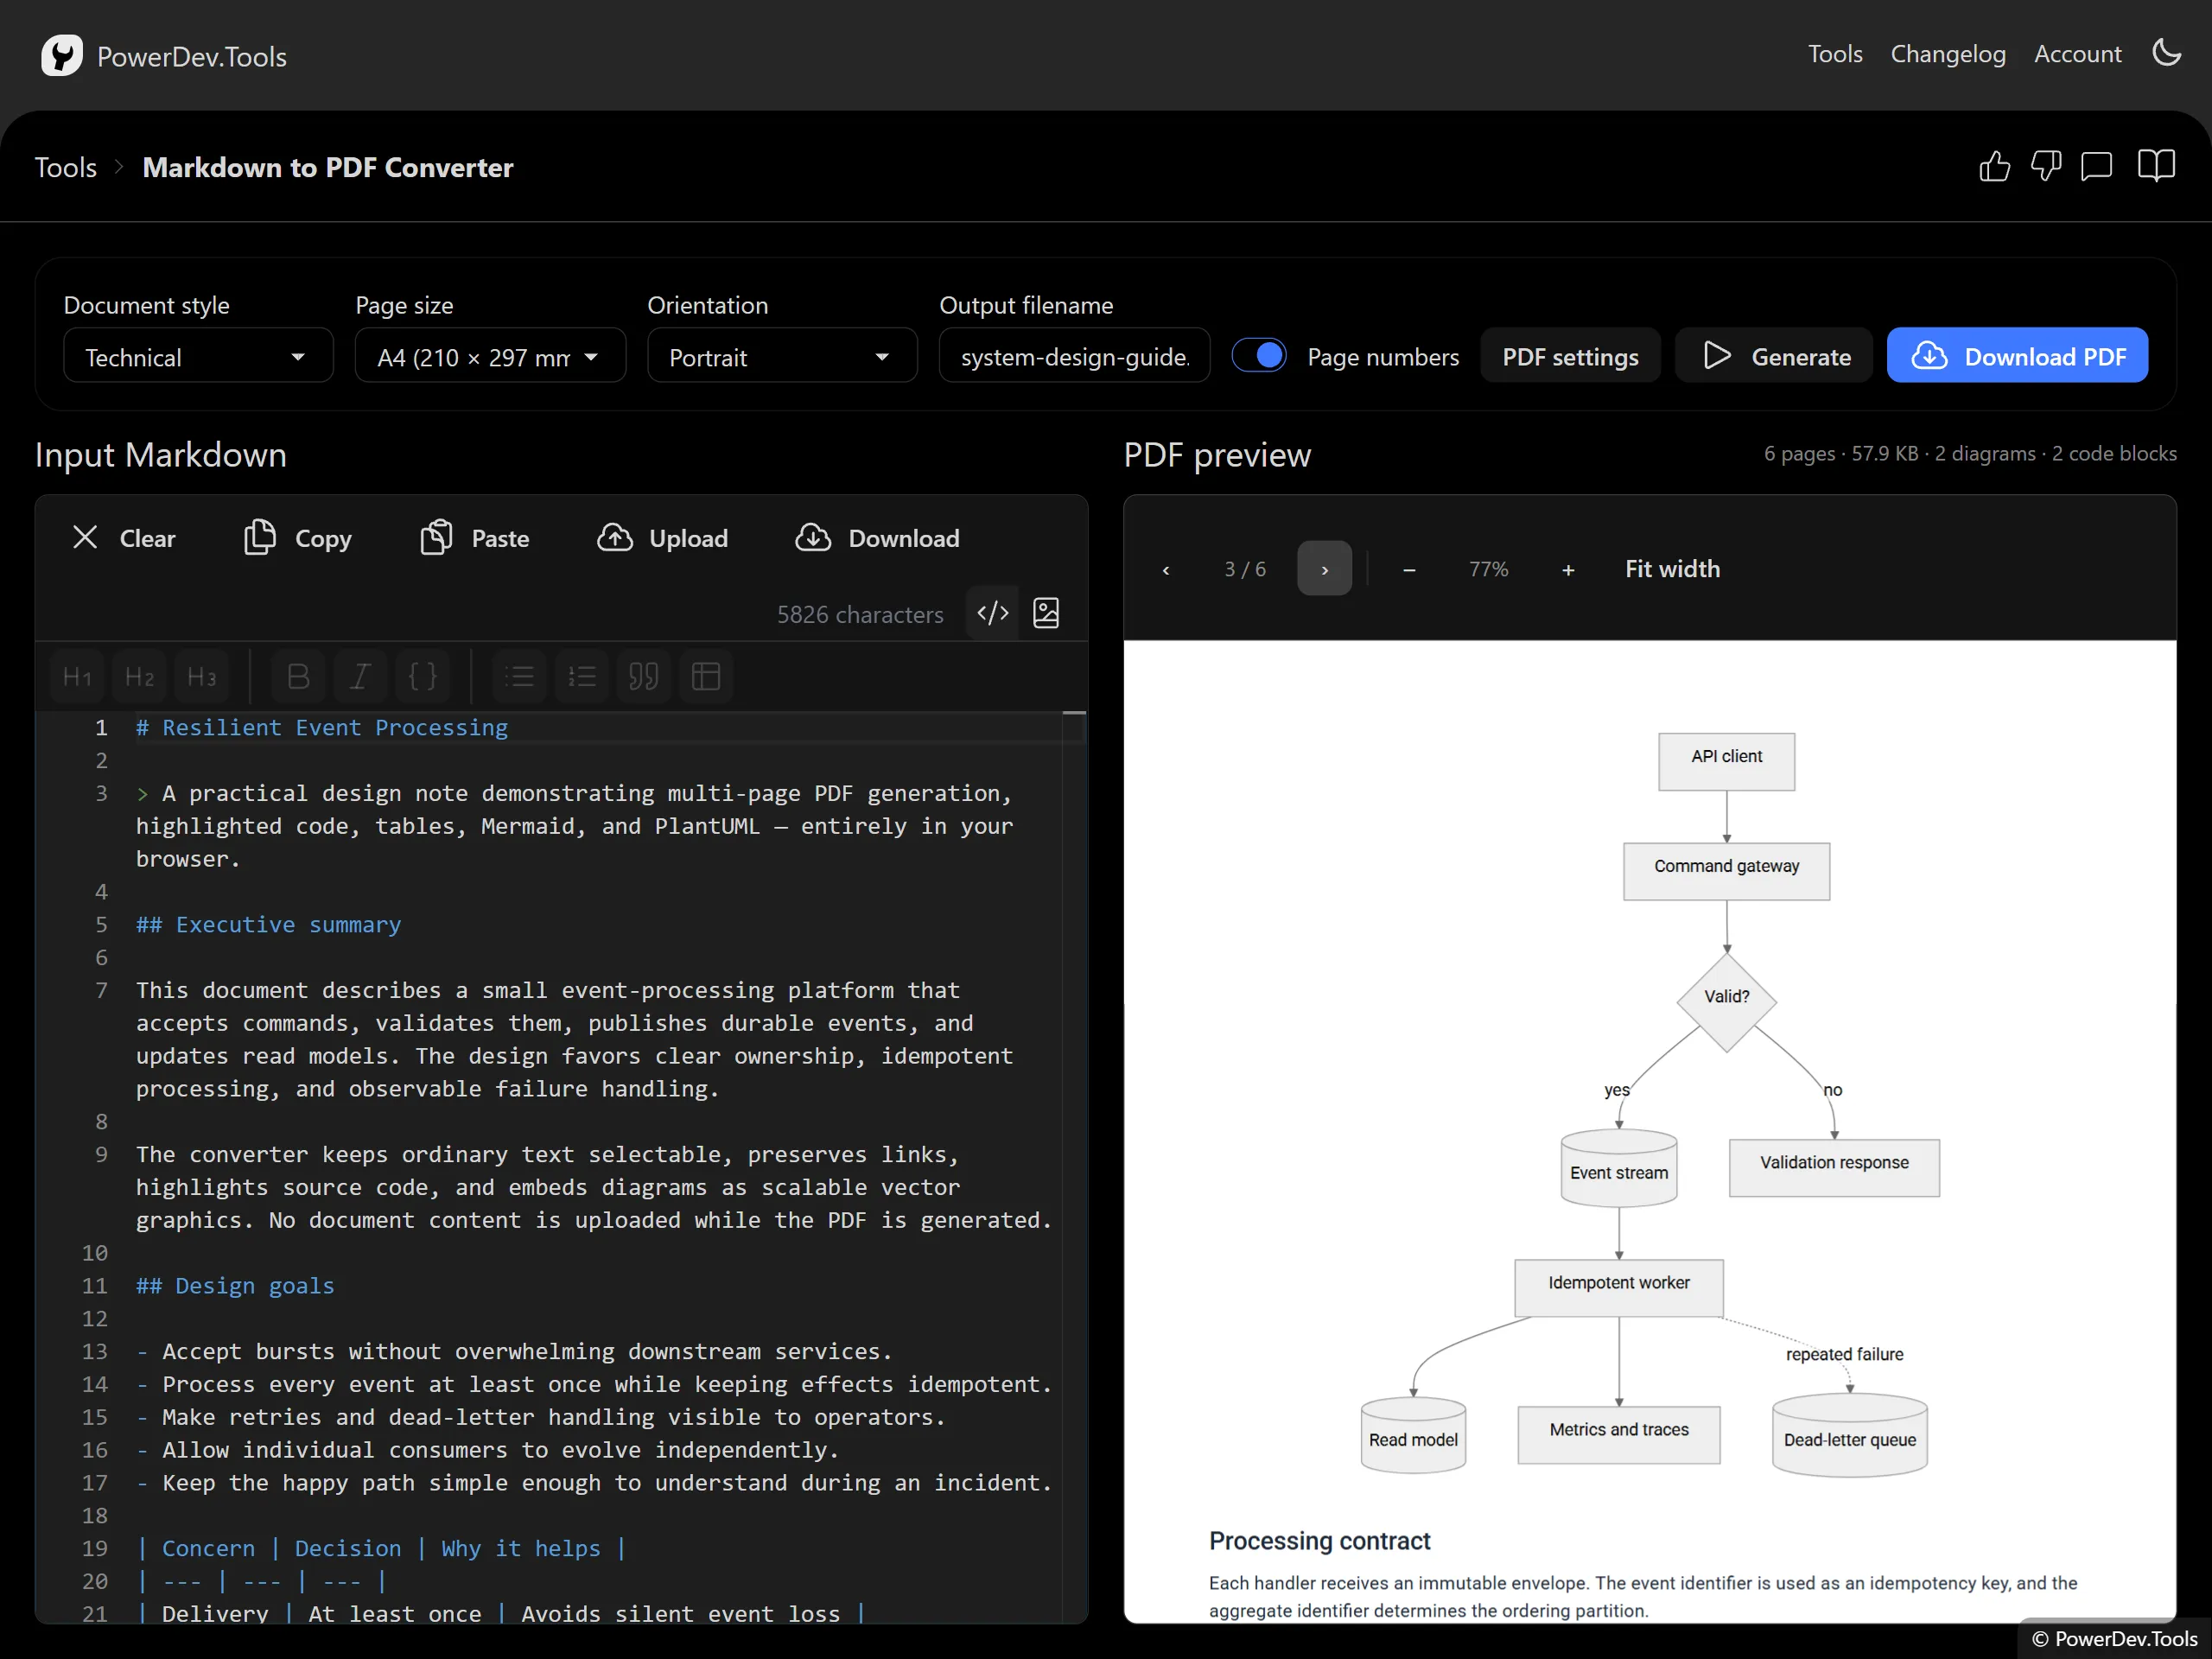Paste into the markdown input

475,538
